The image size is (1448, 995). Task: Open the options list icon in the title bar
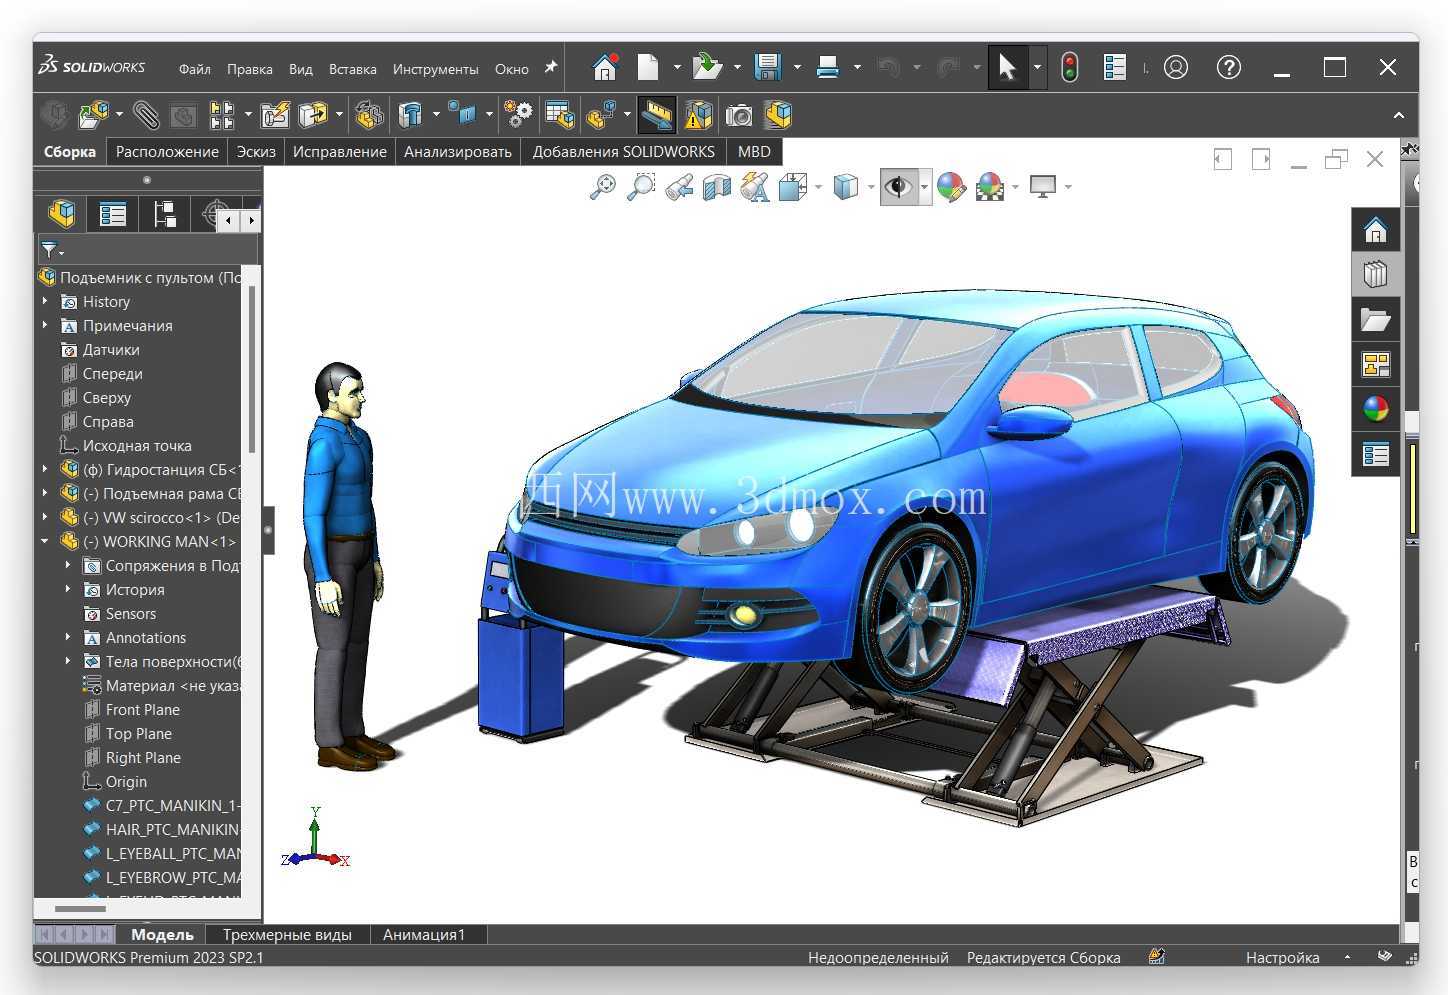tap(1114, 67)
